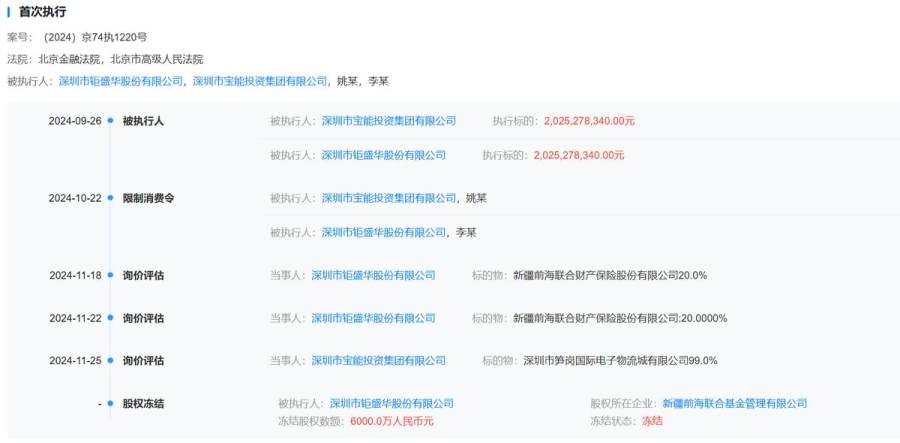900x443 pixels.
Task: Open 深圳市钜盛华股份有限公司 link in header 被执行人 line
Action: [x=121, y=81]
